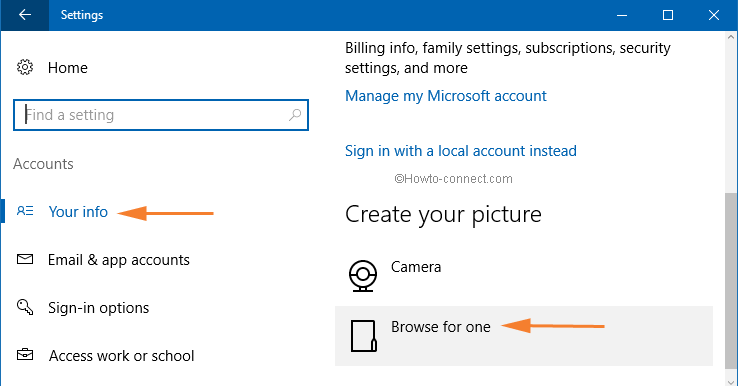The image size is (738, 386).
Task: Click the envelope icon for Email accounts
Action: tap(25, 259)
